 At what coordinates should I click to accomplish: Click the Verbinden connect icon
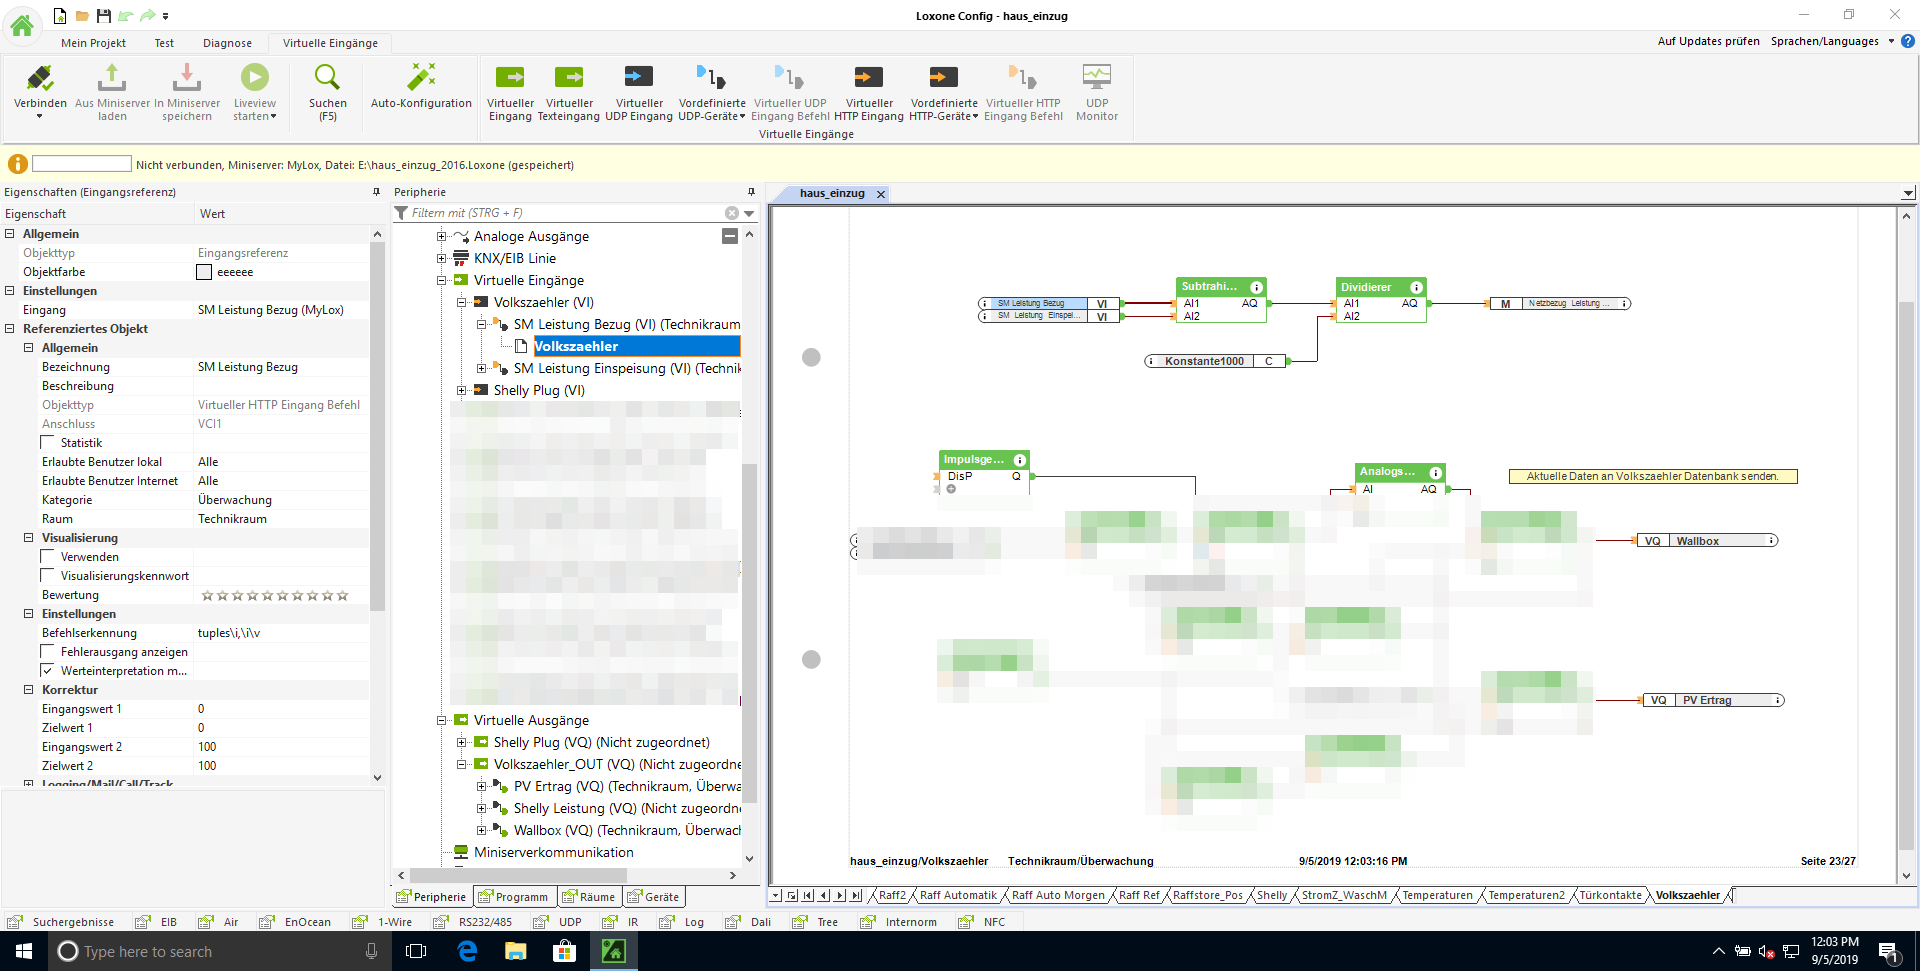(x=40, y=79)
